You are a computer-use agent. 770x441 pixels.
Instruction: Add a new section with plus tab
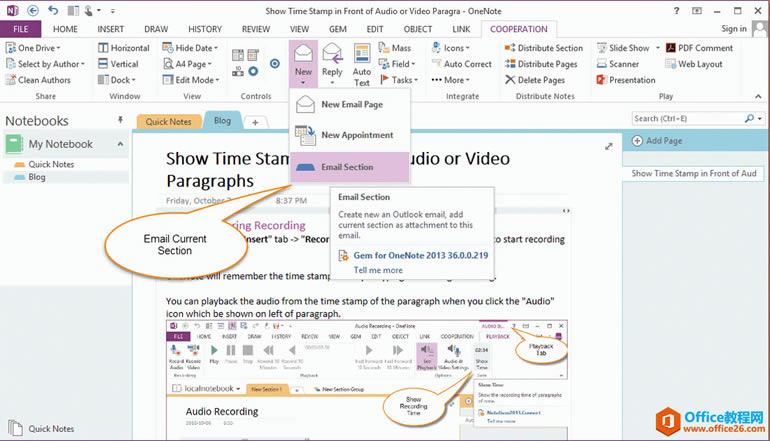point(255,123)
